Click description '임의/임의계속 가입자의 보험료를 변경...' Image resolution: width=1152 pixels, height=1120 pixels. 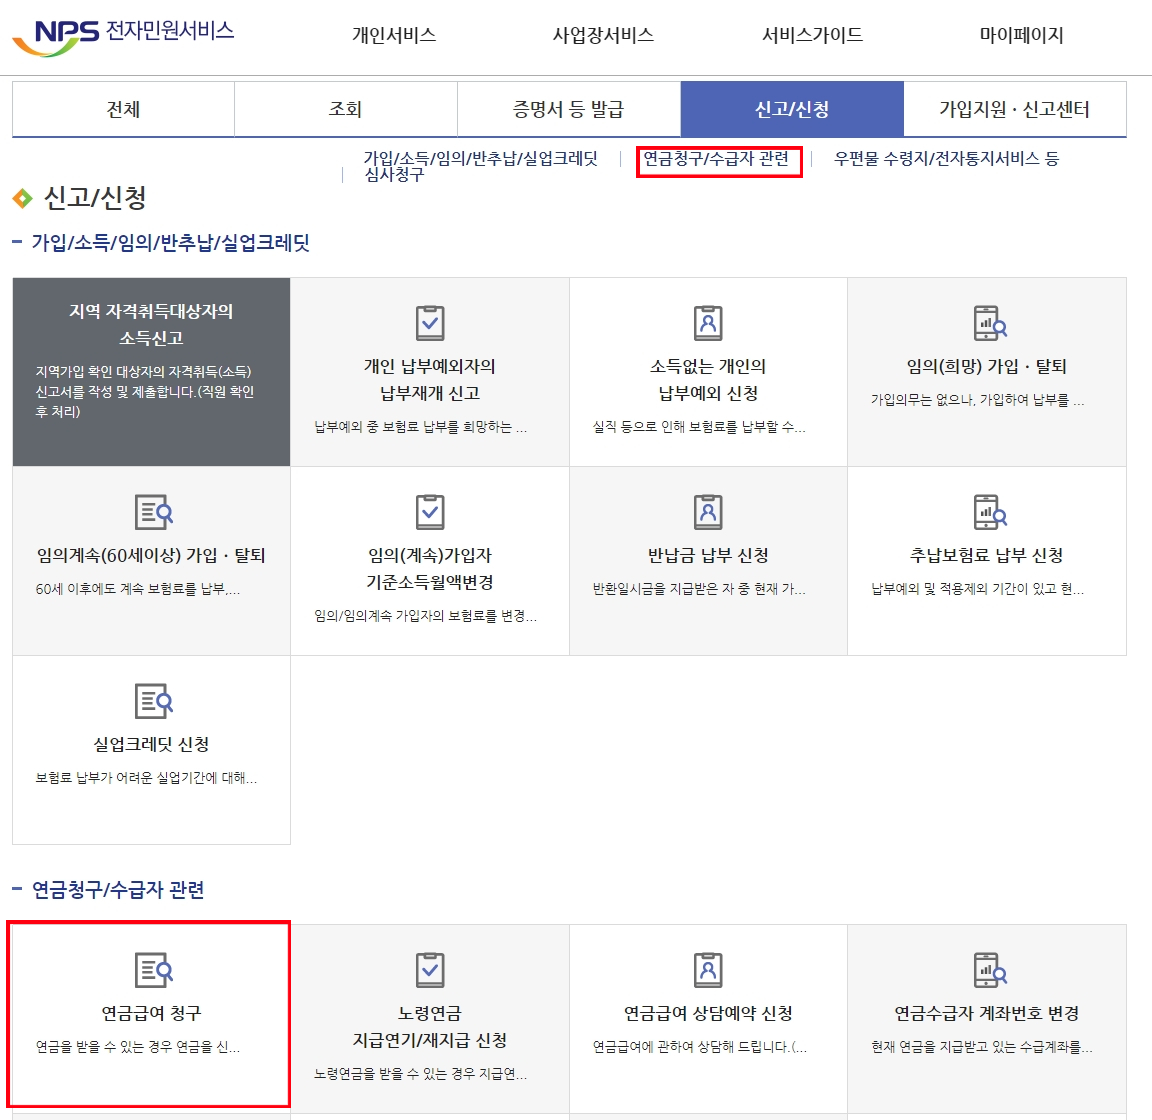[425, 616]
